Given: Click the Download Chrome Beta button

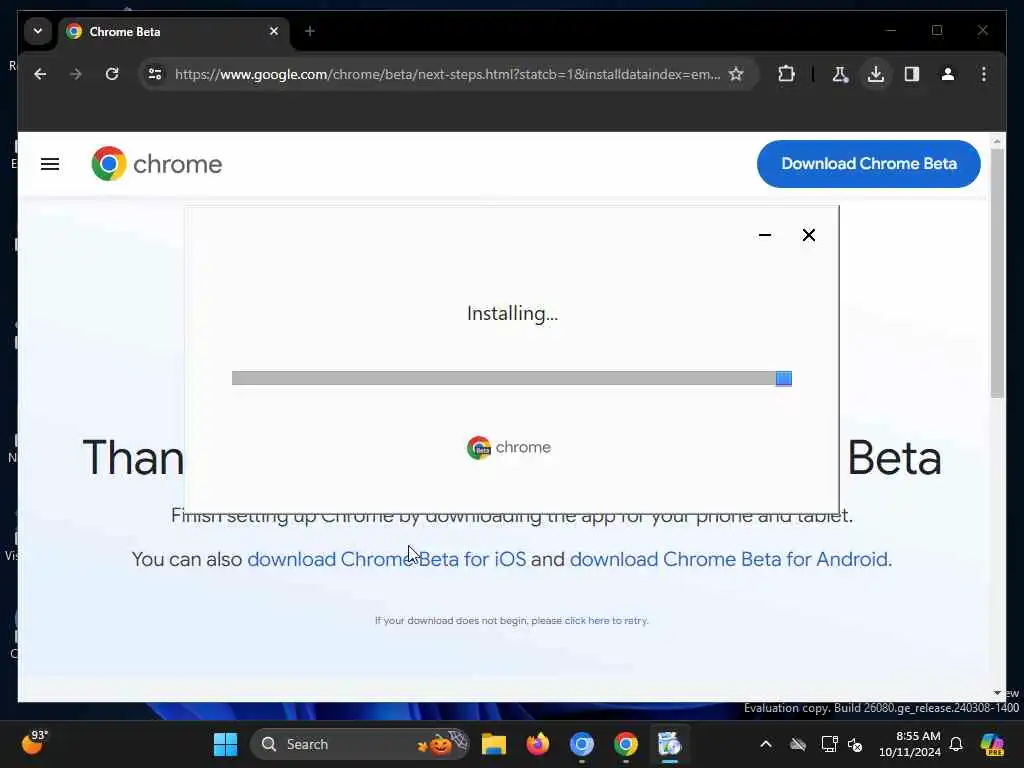Looking at the screenshot, I should [869, 164].
